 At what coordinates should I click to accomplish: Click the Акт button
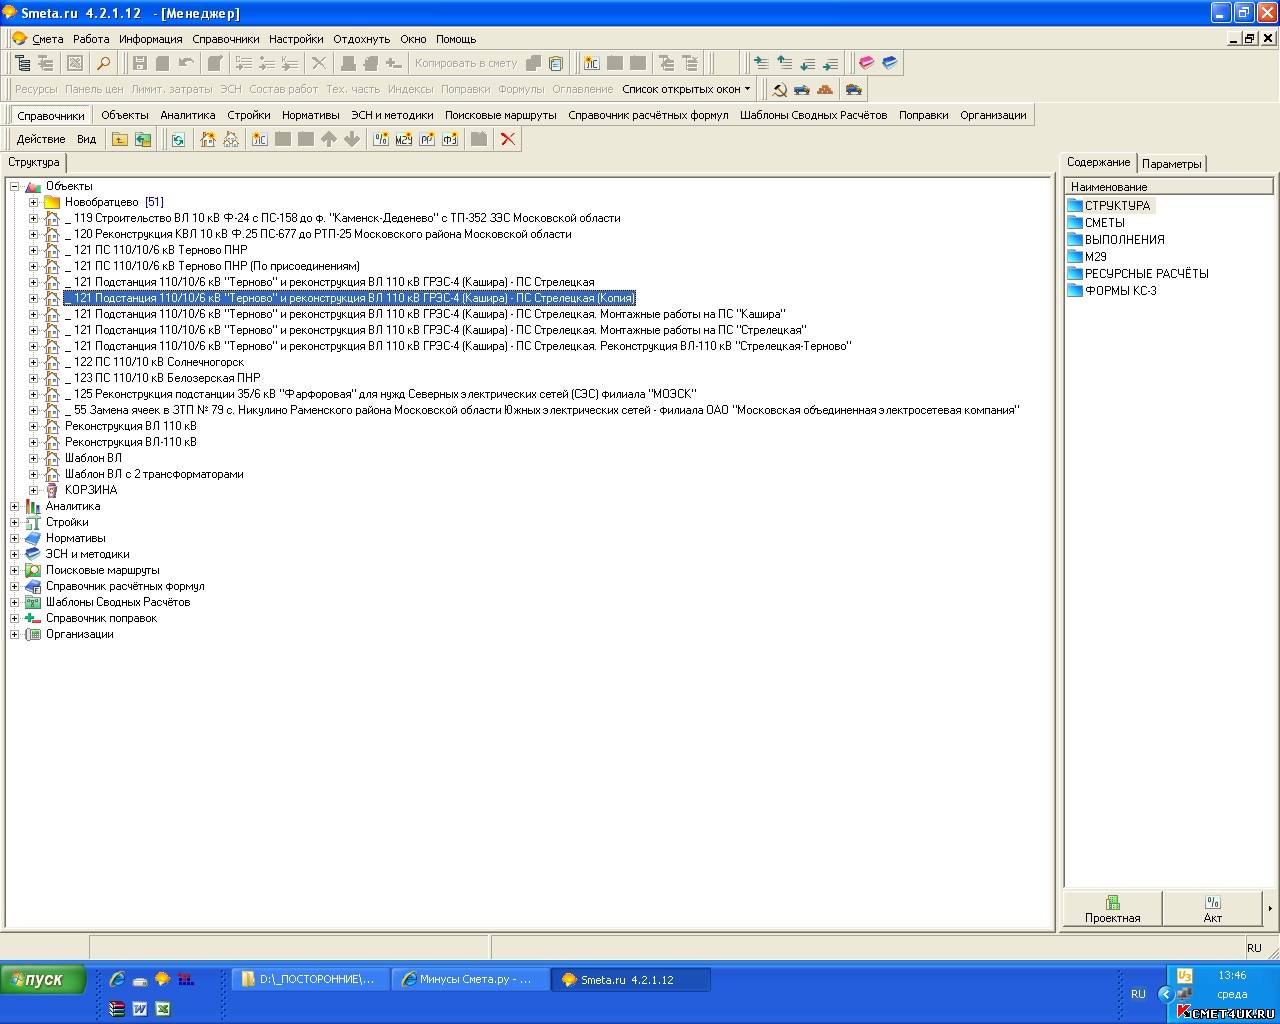coord(1213,909)
